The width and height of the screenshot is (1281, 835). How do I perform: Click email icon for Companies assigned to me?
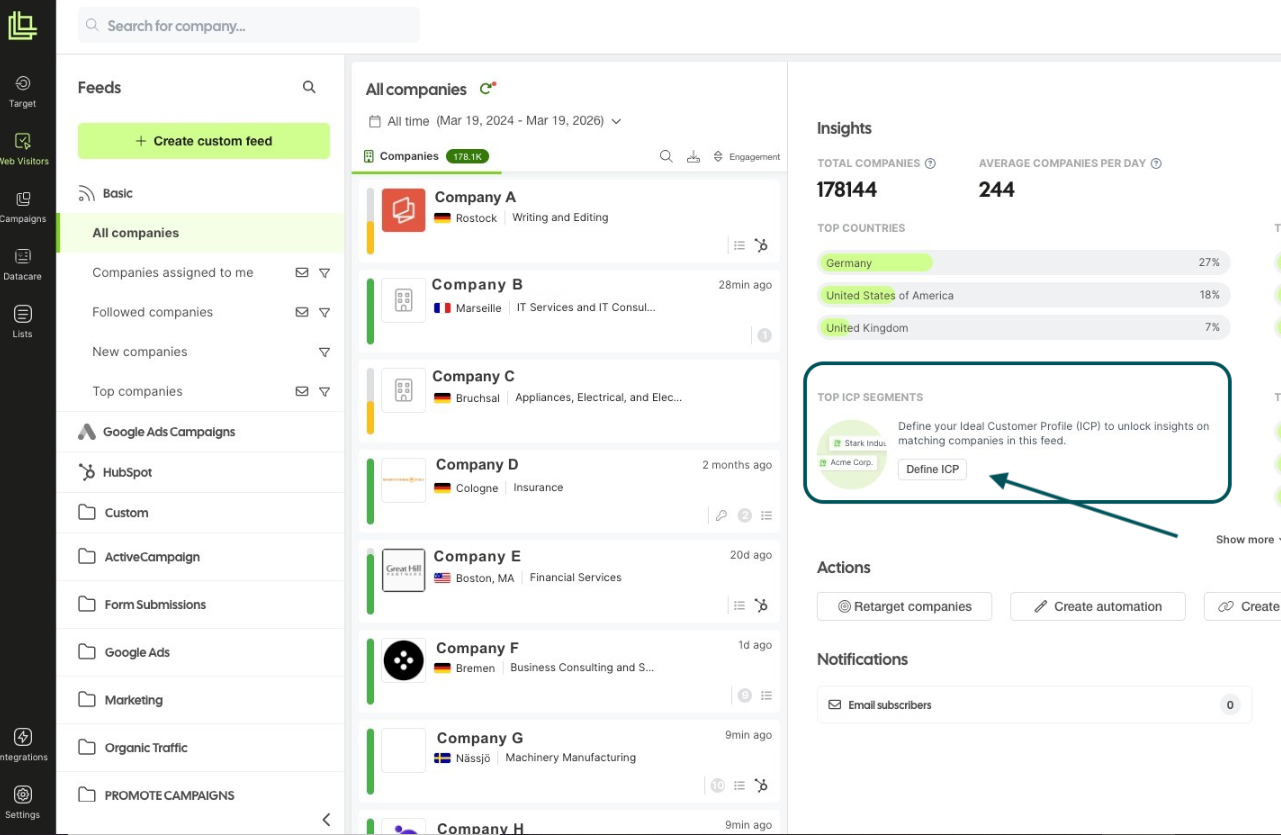(302, 272)
